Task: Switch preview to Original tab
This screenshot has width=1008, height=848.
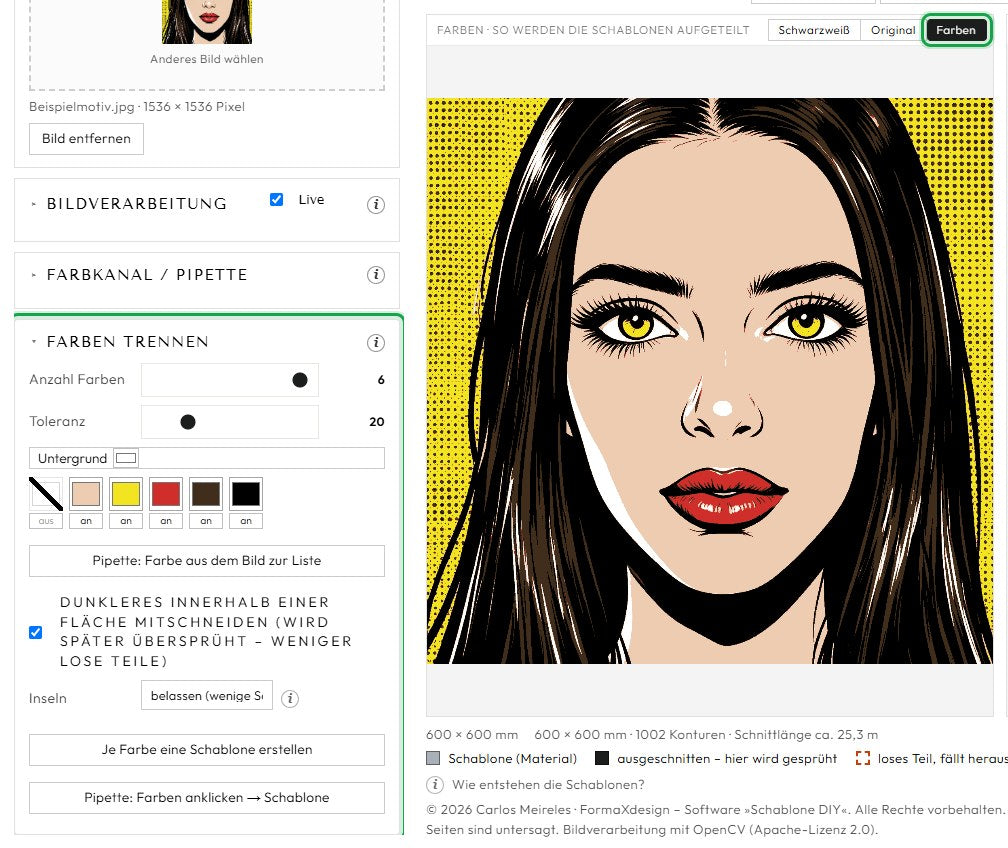Action: 893,30
